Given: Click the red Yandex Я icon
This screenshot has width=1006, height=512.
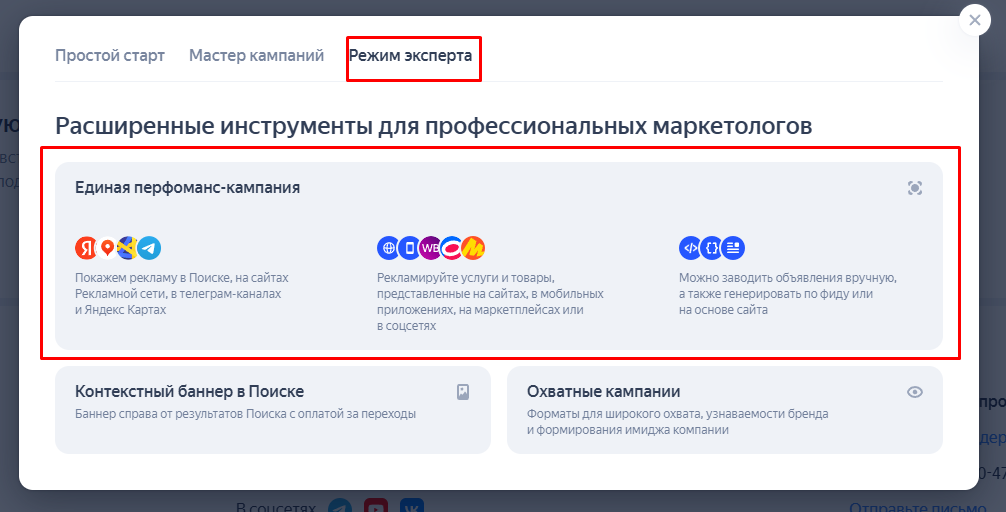Looking at the screenshot, I should click(87, 248).
